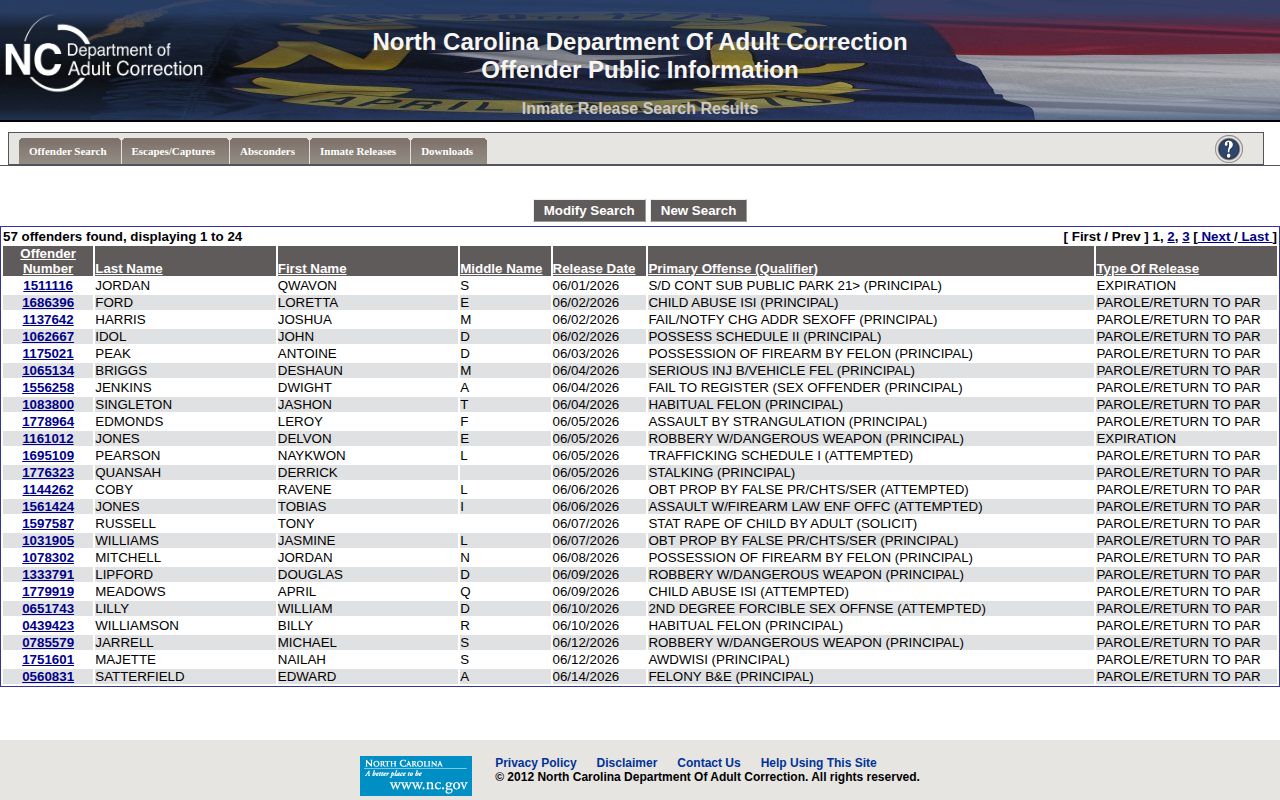Open offender record 1062667
The image size is (1280, 800).
pyautogui.click(x=48, y=336)
